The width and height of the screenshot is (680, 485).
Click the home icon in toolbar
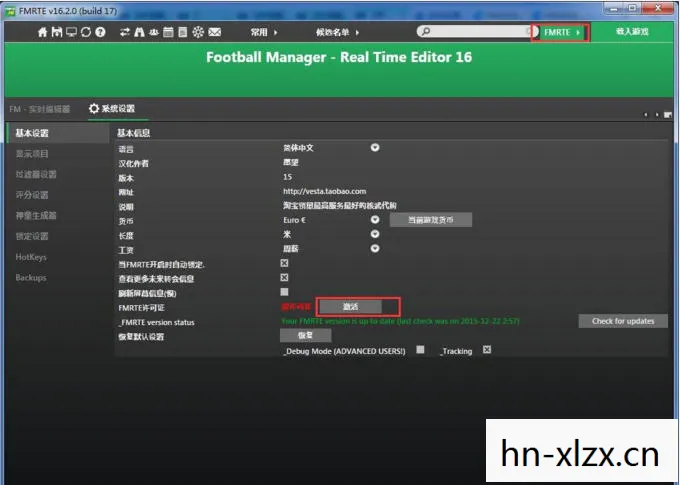click(42, 32)
